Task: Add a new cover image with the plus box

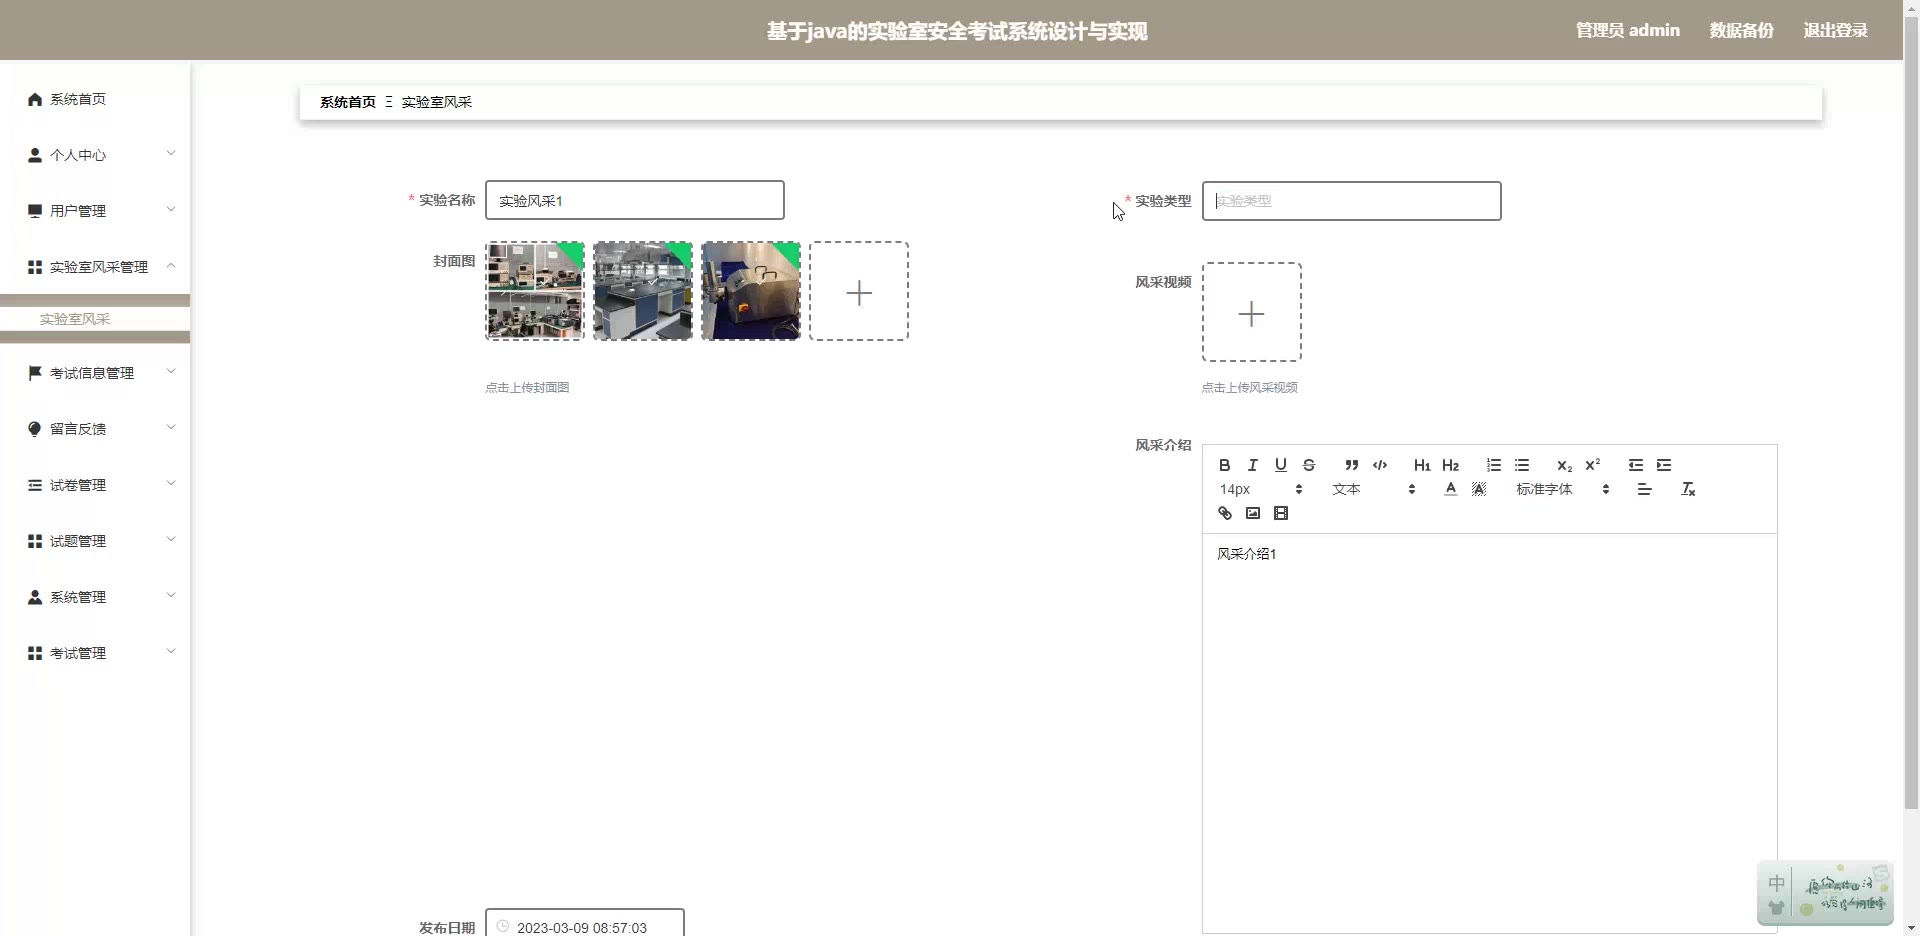Action: [859, 291]
